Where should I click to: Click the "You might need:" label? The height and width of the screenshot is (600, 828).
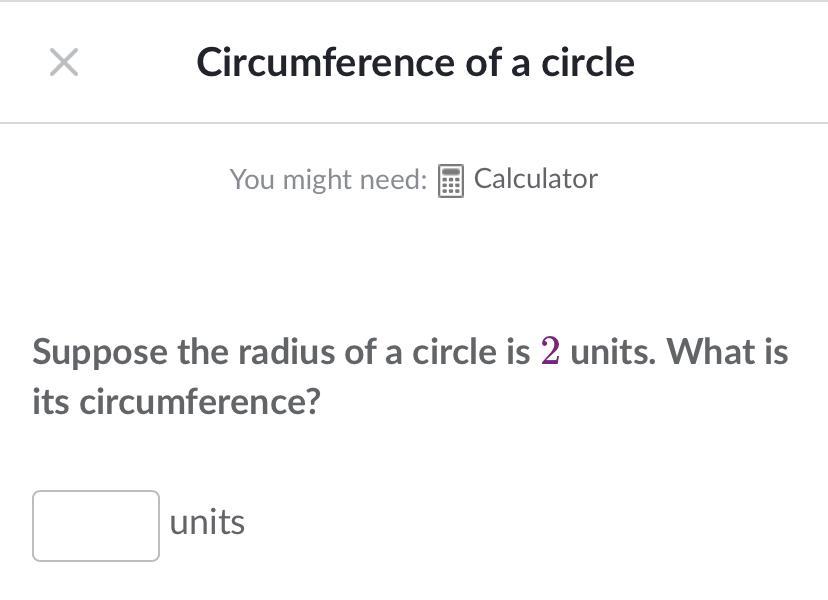(x=328, y=180)
